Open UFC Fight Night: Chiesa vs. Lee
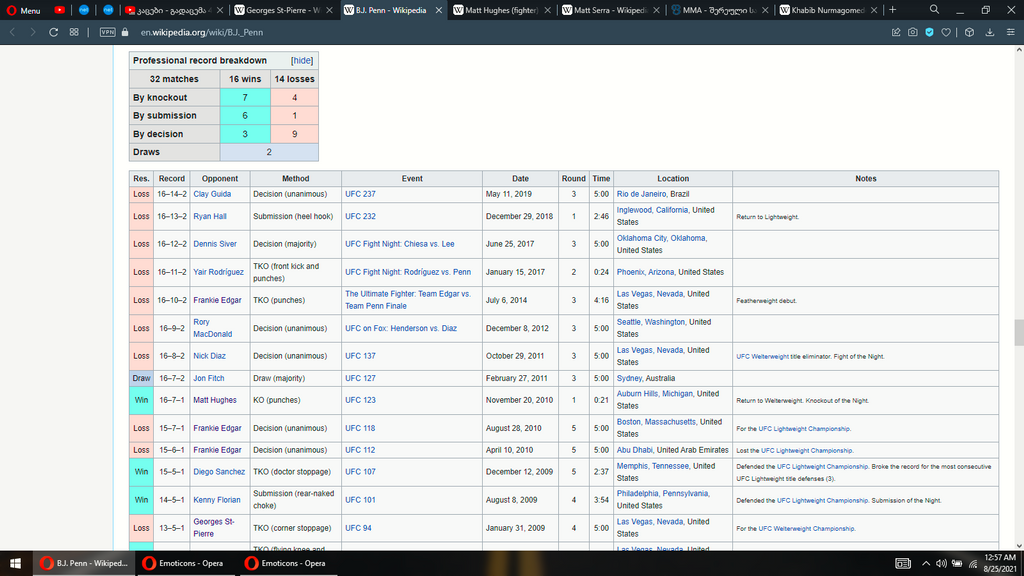Screen dimensions: 1024x576 [x=400, y=244]
